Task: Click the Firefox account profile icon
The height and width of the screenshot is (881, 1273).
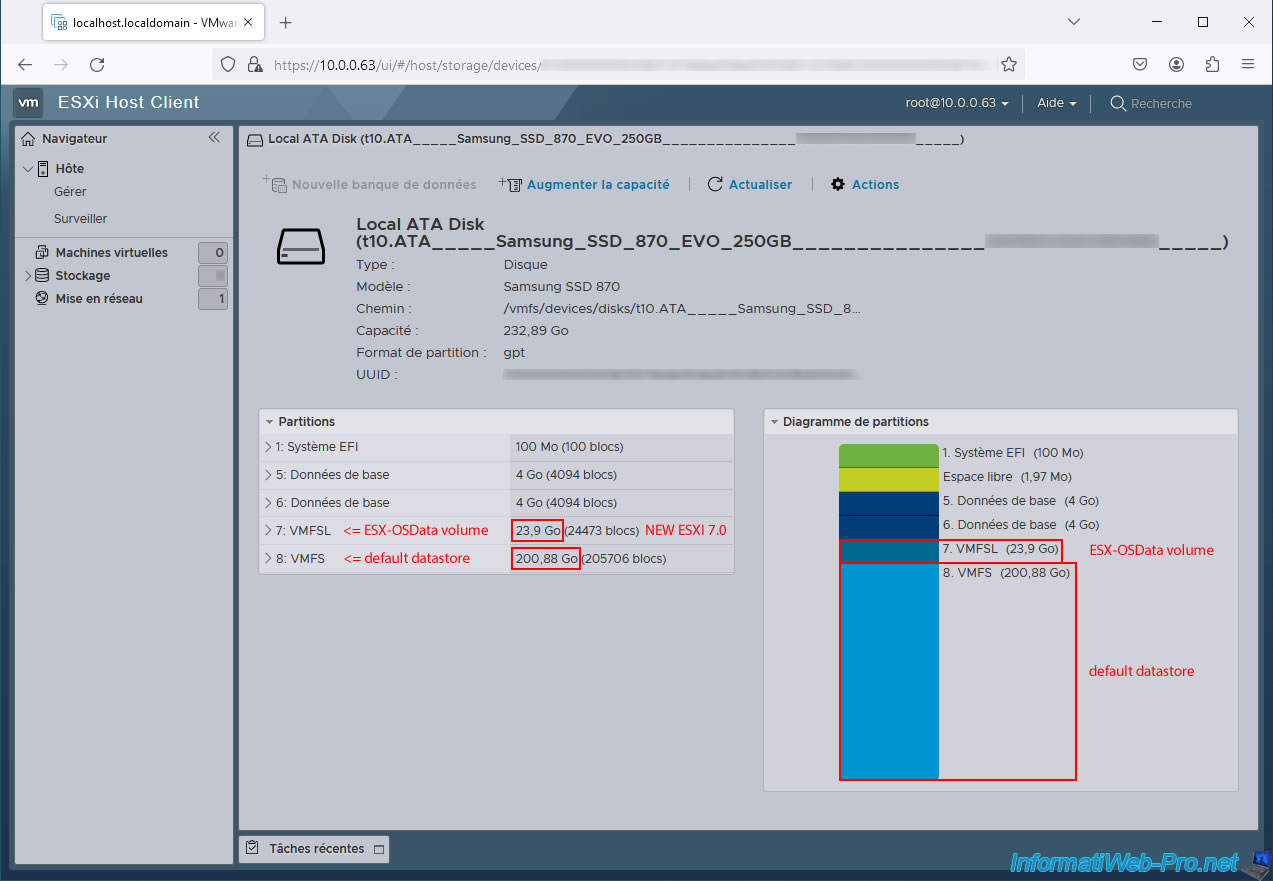Action: pos(1176,64)
